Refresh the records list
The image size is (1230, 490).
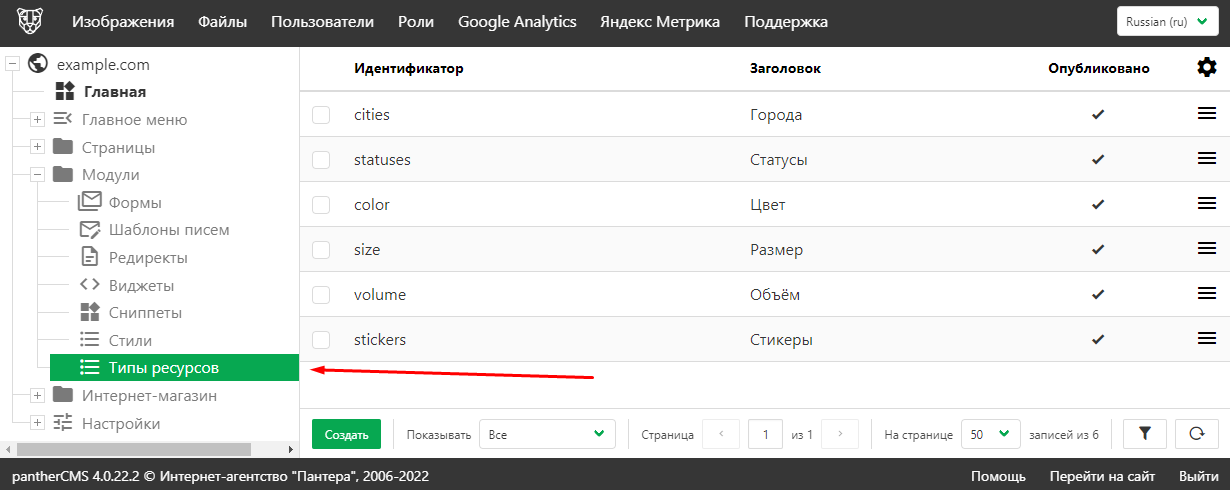point(1195,434)
